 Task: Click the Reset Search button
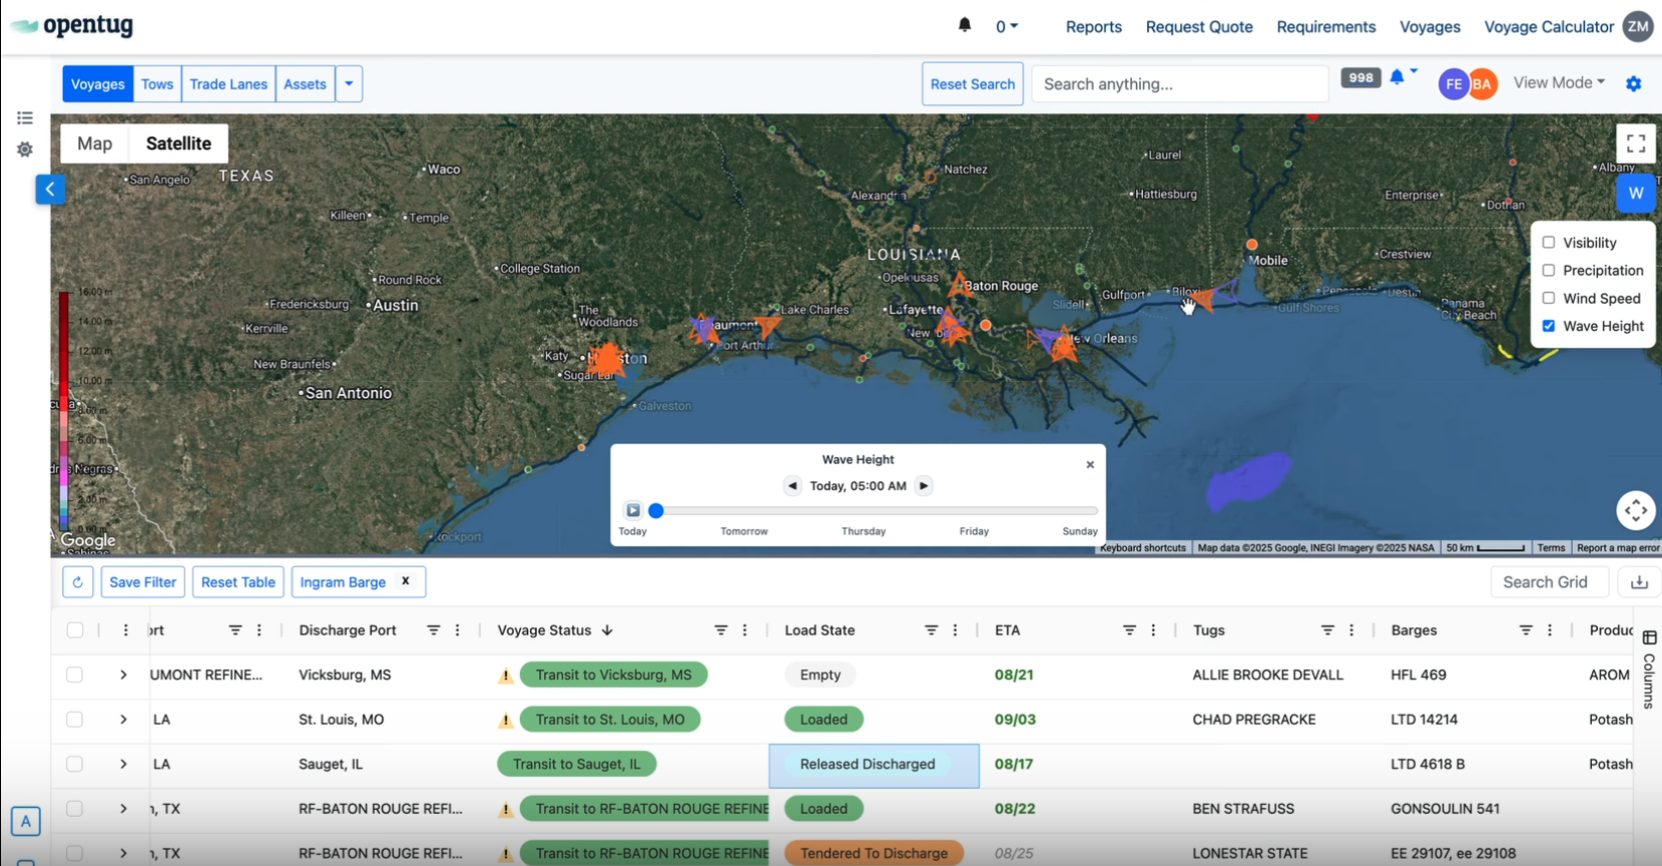(973, 84)
